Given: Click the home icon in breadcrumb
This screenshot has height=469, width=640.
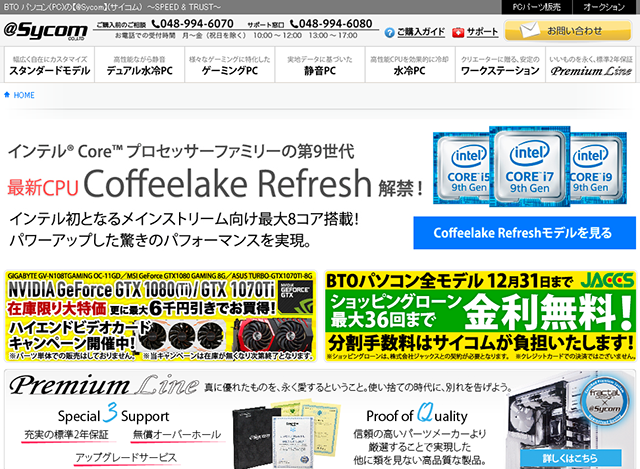Looking at the screenshot, I should (x=7, y=95).
